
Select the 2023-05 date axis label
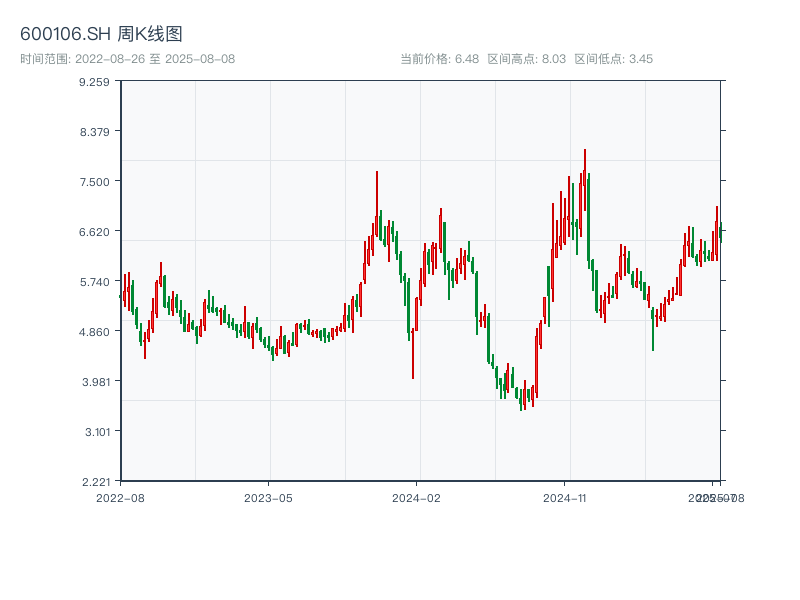pyautogui.click(x=268, y=497)
